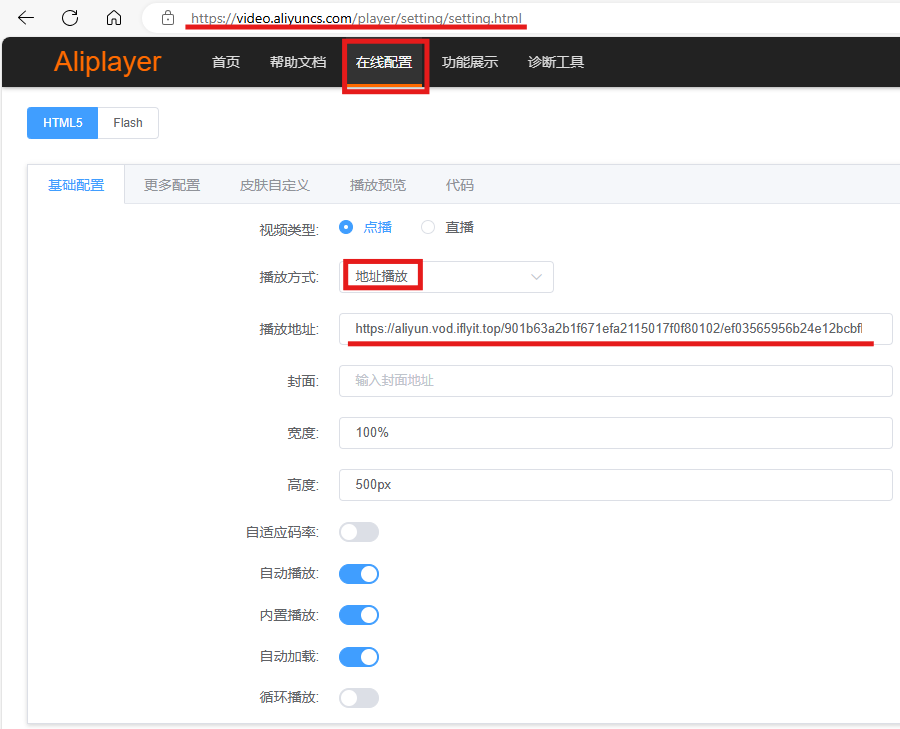Viewport: 900px width, 729px height.
Task: Open the 基础配置 tab
Action: 76,185
